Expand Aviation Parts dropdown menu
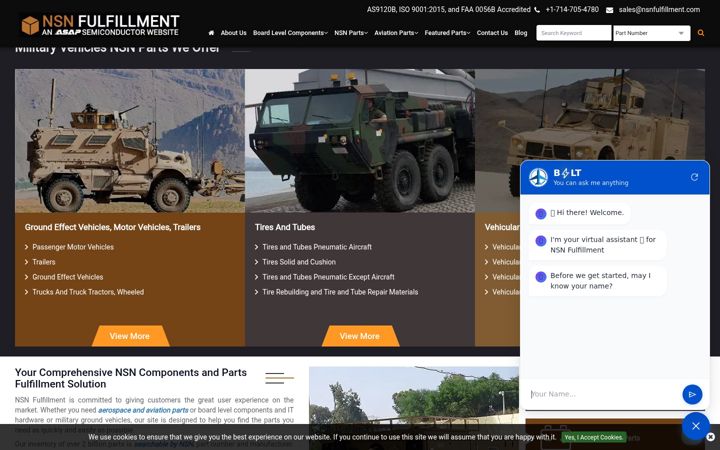 pyautogui.click(x=396, y=33)
